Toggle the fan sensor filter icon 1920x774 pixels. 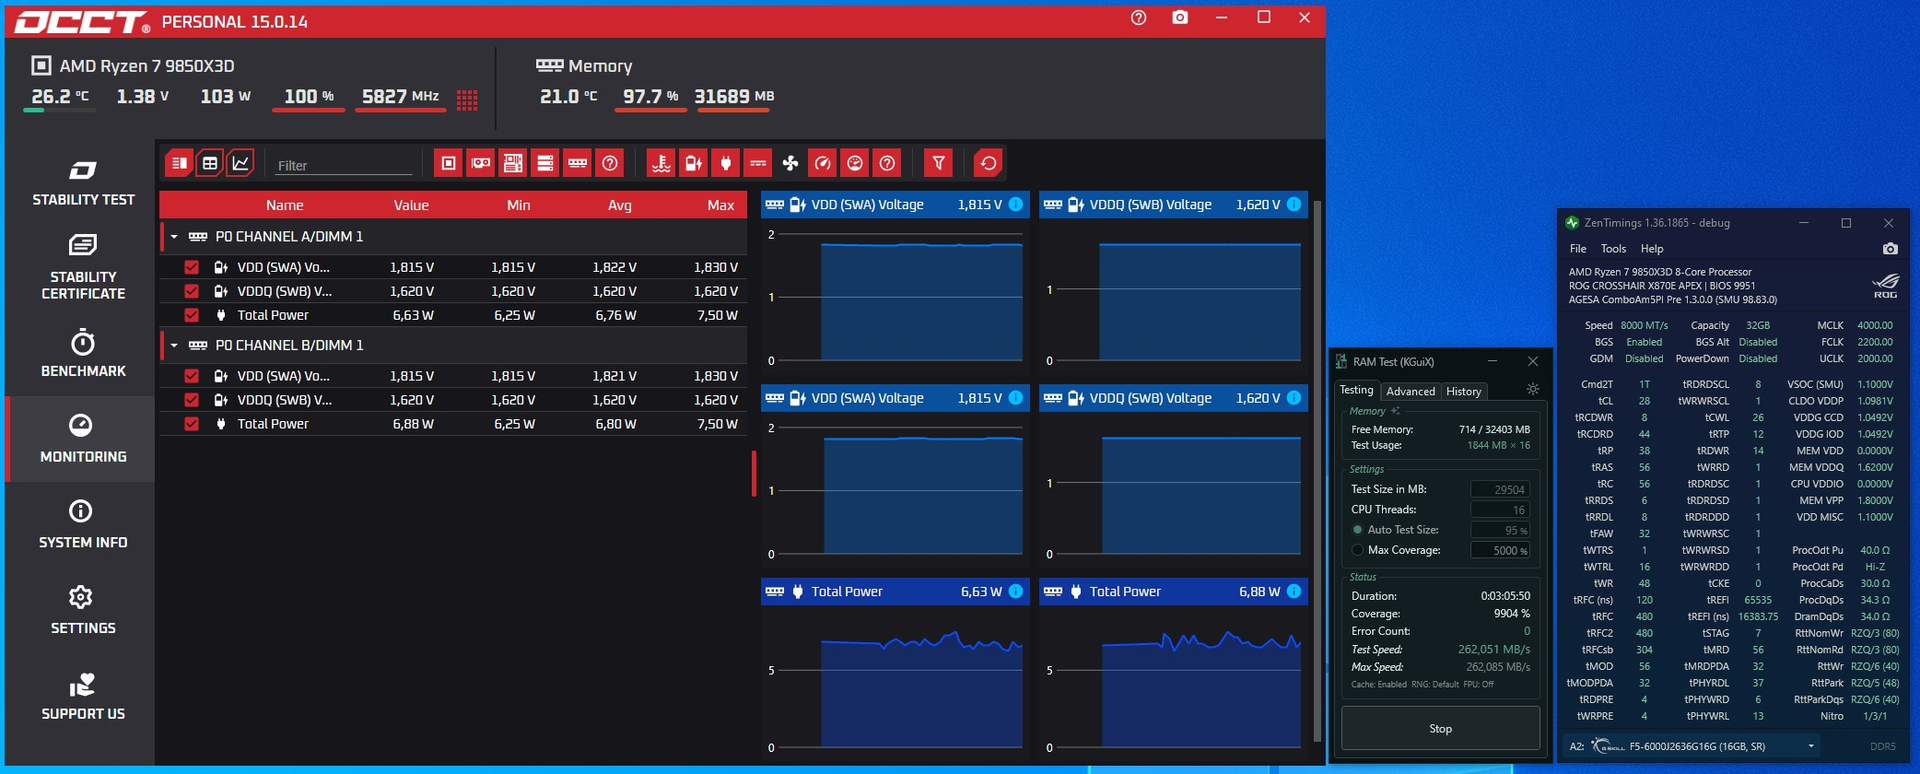pyautogui.click(x=790, y=163)
